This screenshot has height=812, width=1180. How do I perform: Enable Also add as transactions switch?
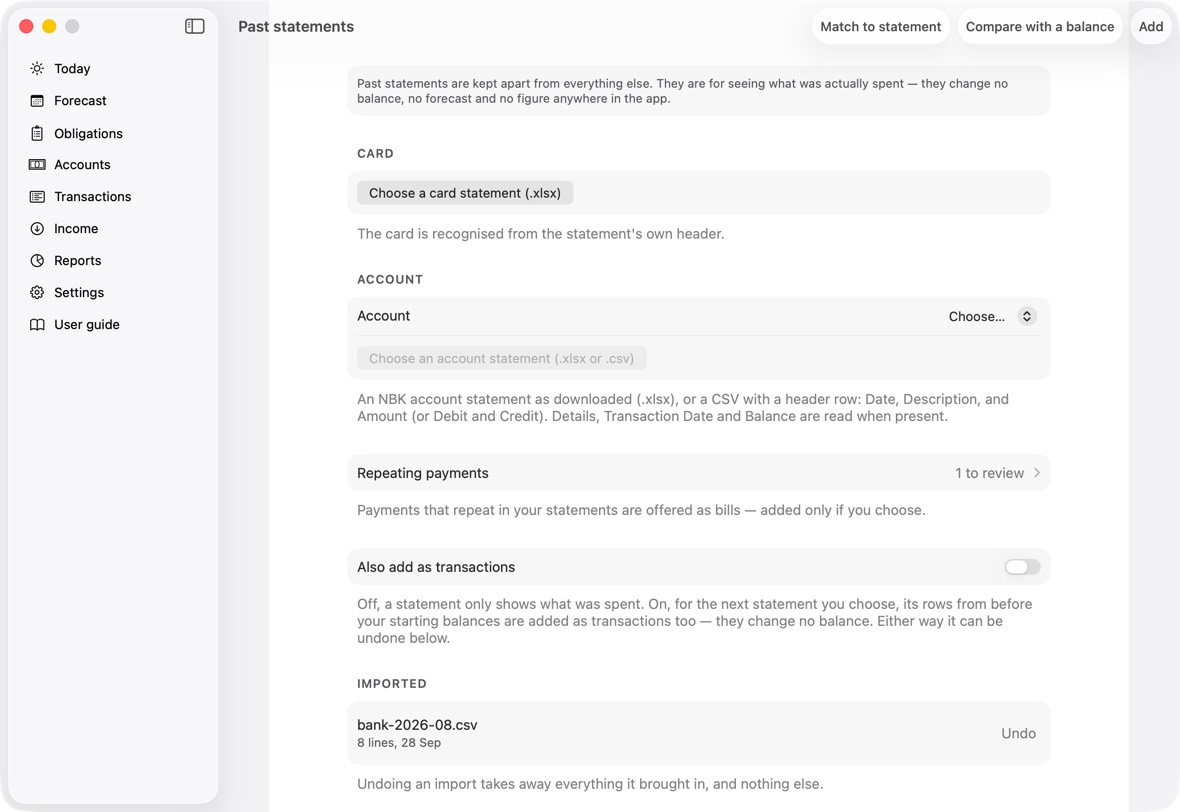[x=1022, y=567]
